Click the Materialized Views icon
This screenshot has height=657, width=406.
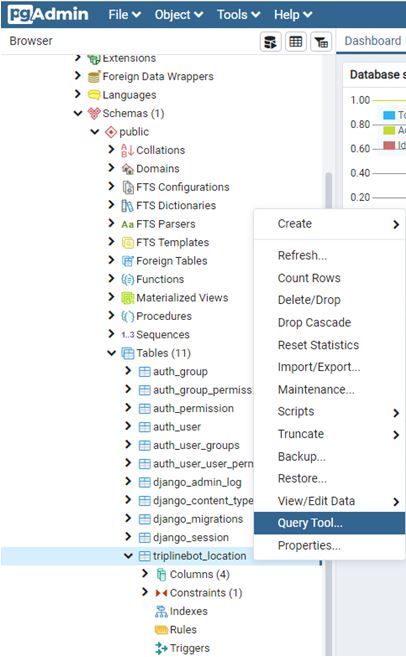pyautogui.click(x=127, y=298)
